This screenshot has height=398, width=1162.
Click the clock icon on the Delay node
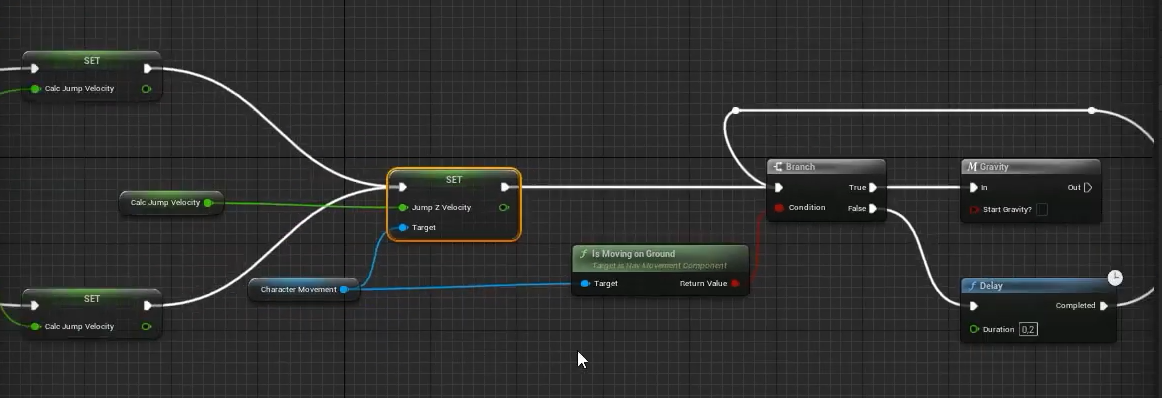[x=1115, y=277]
